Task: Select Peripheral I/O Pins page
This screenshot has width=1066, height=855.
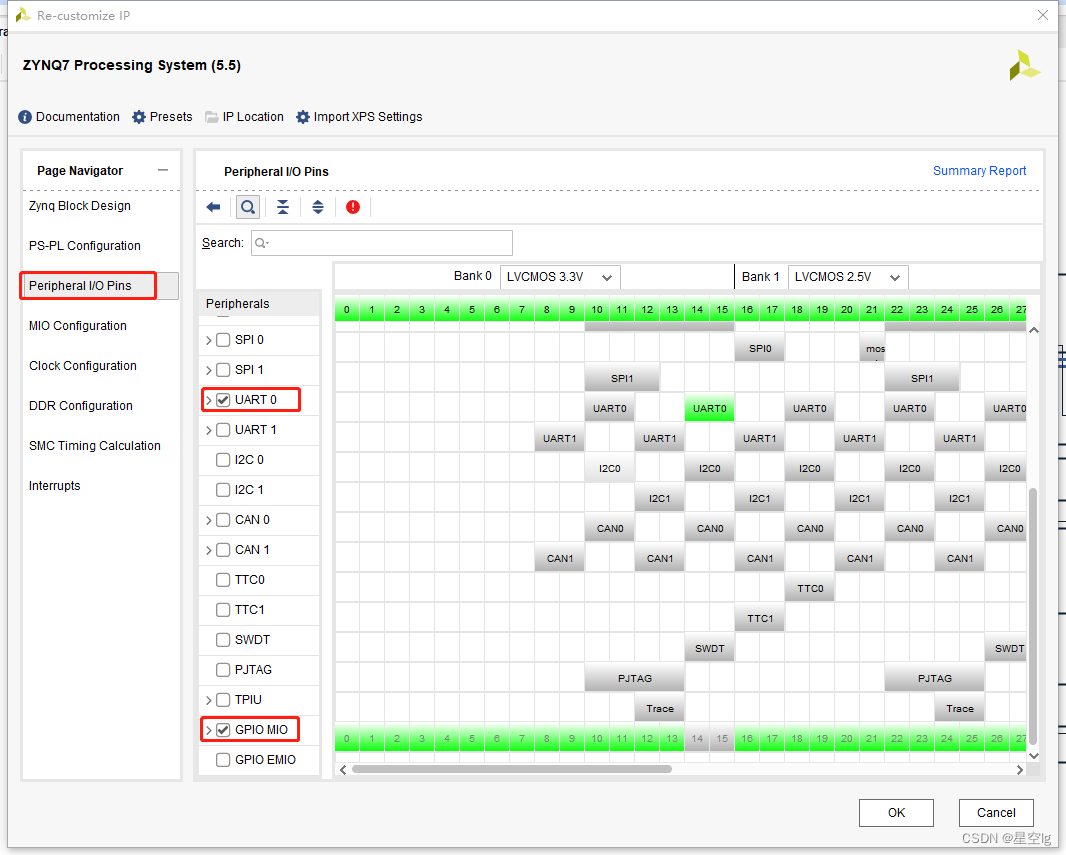Action: (x=80, y=285)
